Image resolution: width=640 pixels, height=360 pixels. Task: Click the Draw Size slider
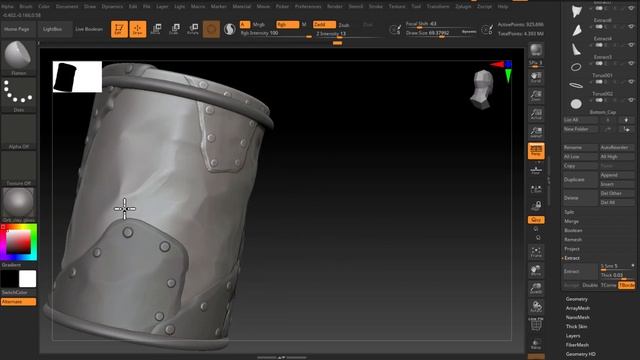pos(441,33)
